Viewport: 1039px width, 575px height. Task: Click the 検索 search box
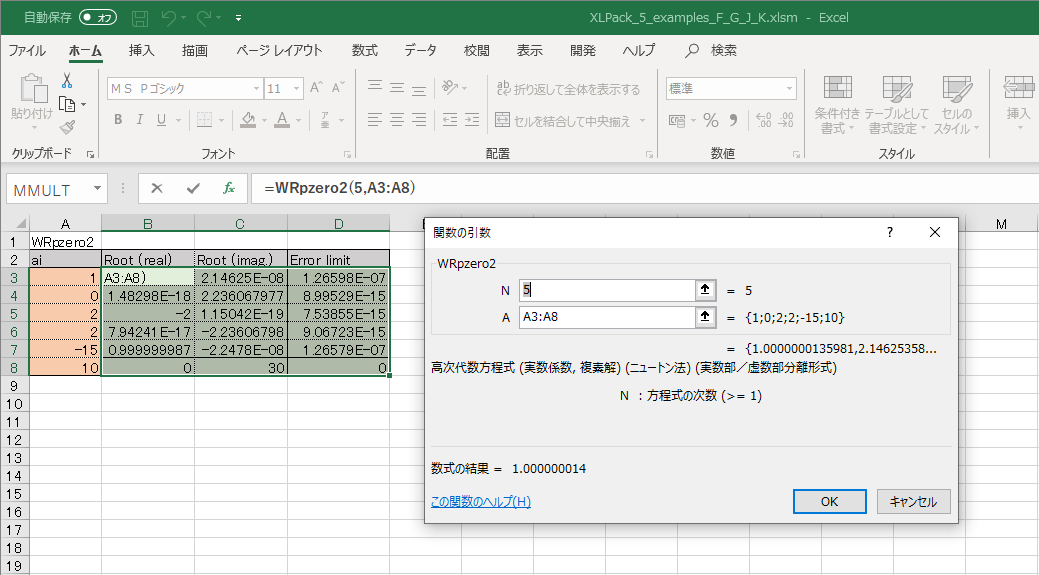coord(711,50)
